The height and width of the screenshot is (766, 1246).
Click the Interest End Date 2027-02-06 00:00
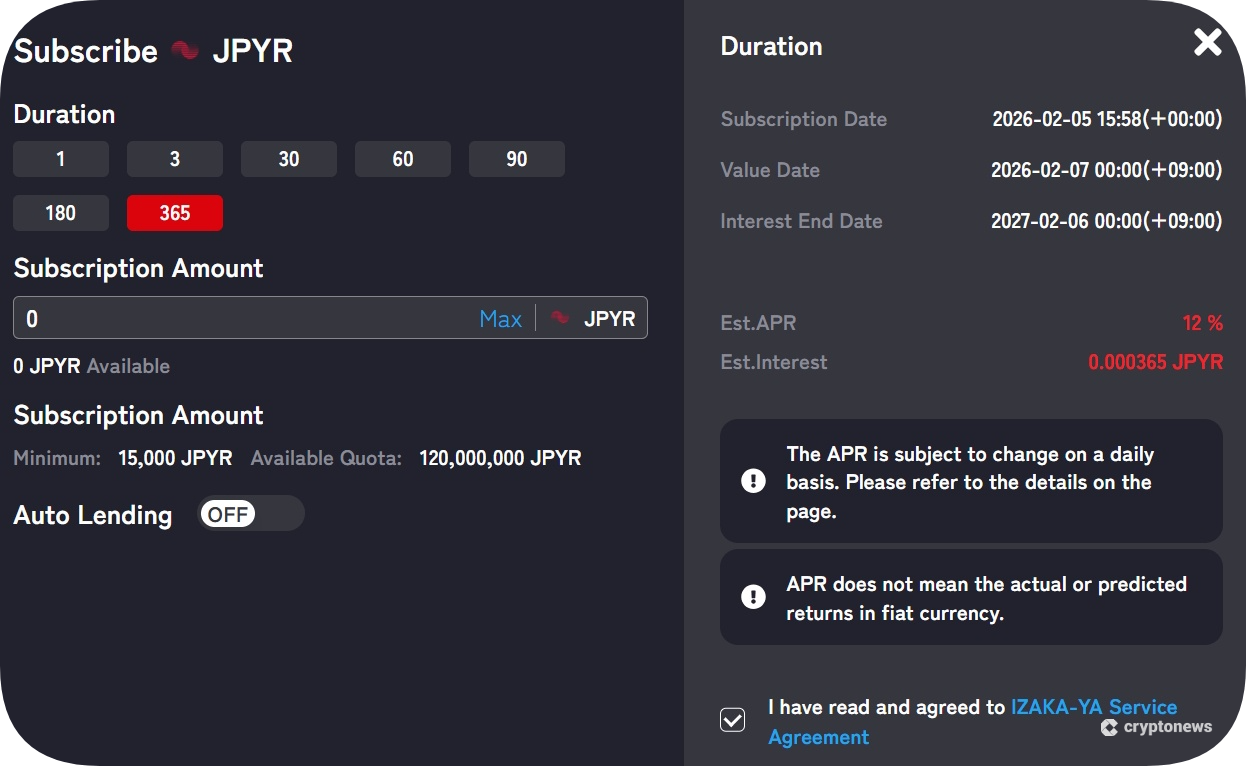(1107, 221)
